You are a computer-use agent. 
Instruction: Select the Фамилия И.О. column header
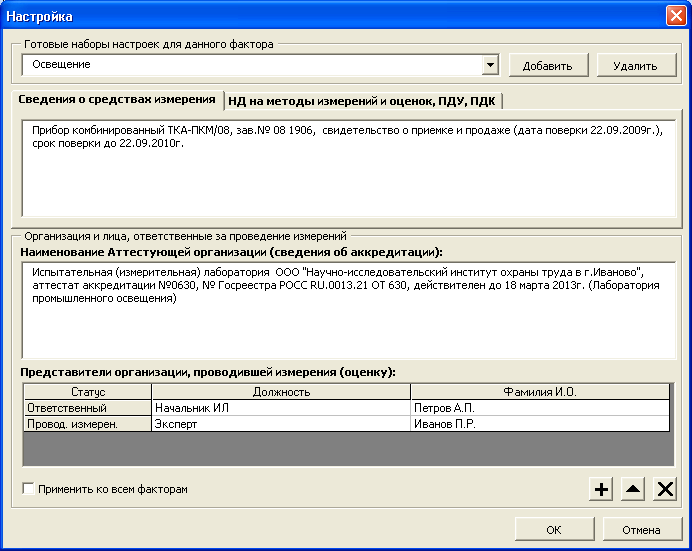click(540, 392)
